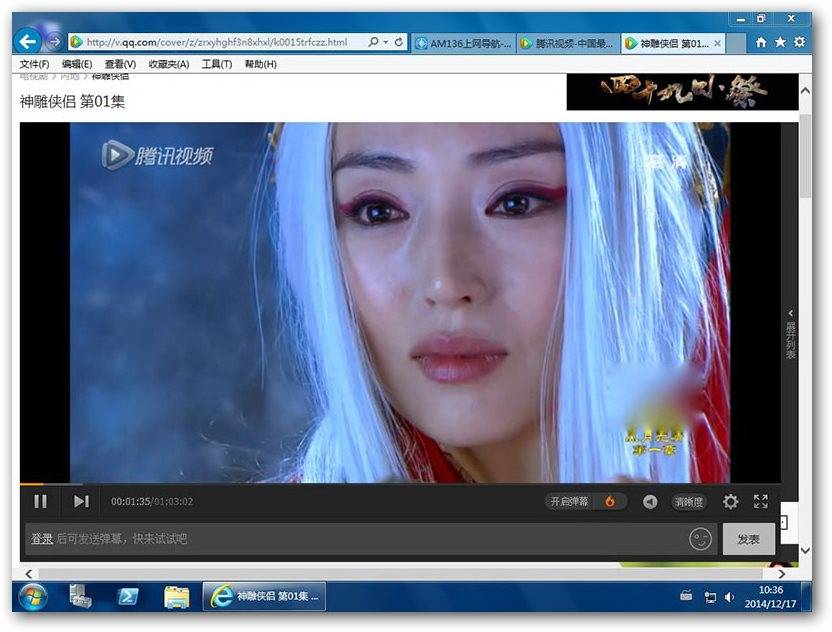Screen dimensions: 832x632
Task: Click the video frame to toggle playback
Action: (x=400, y=302)
